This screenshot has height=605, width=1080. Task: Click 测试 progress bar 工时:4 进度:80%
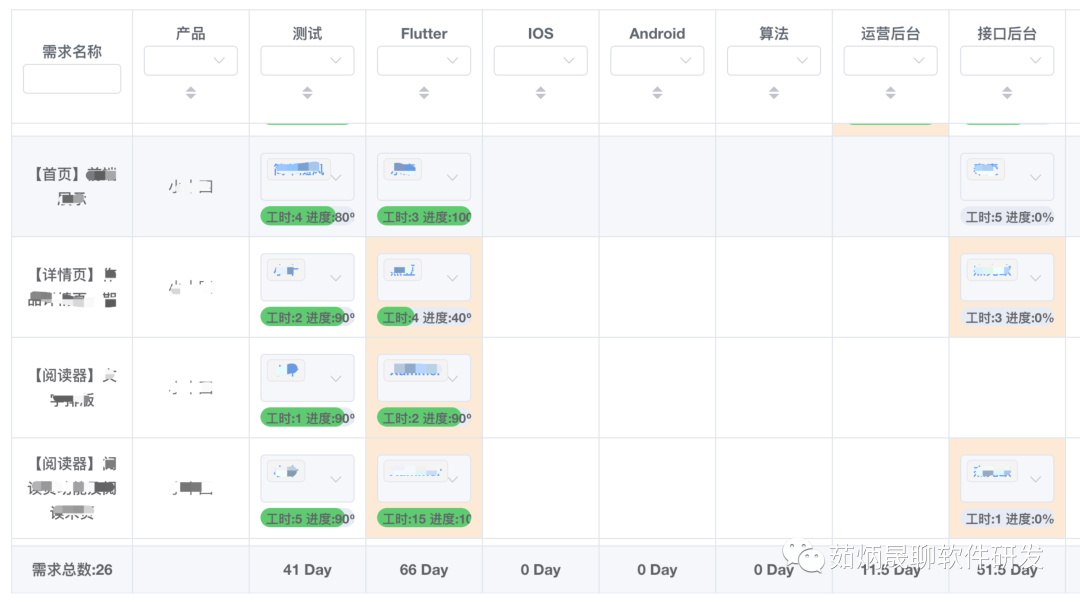[x=307, y=216]
